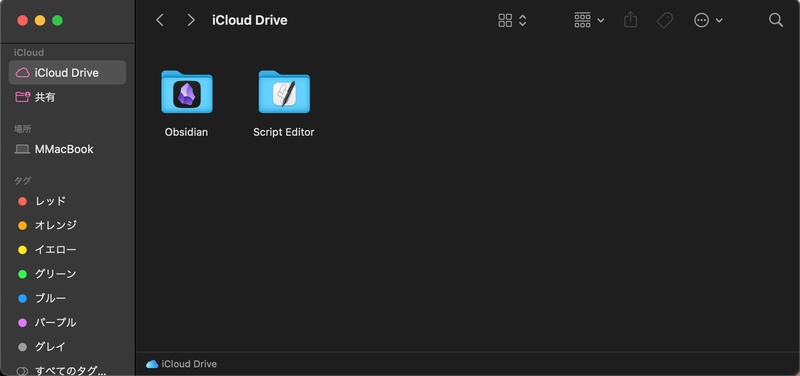
Task: Open MMacBook under 場所
Action: click(x=67, y=149)
